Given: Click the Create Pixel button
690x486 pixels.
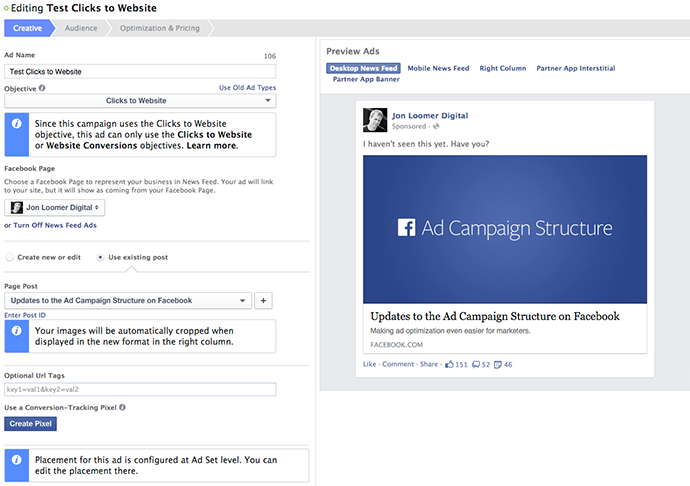Looking at the screenshot, I should point(30,424).
